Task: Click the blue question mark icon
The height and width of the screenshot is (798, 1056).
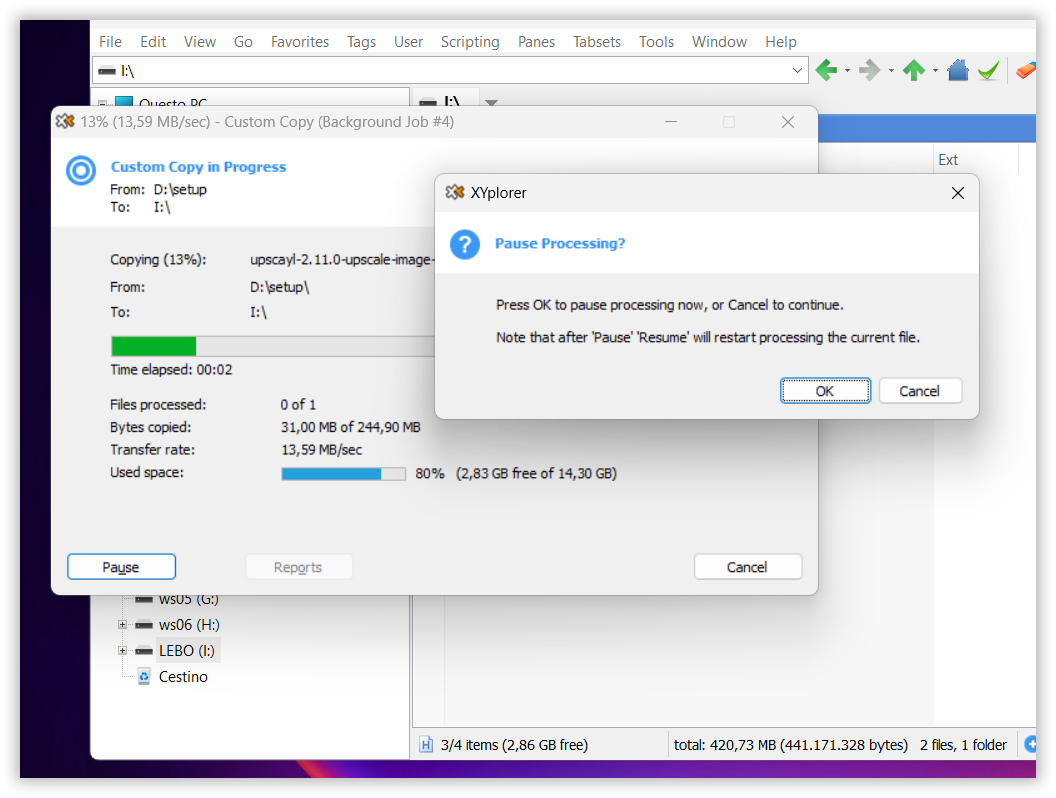Action: [465, 244]
